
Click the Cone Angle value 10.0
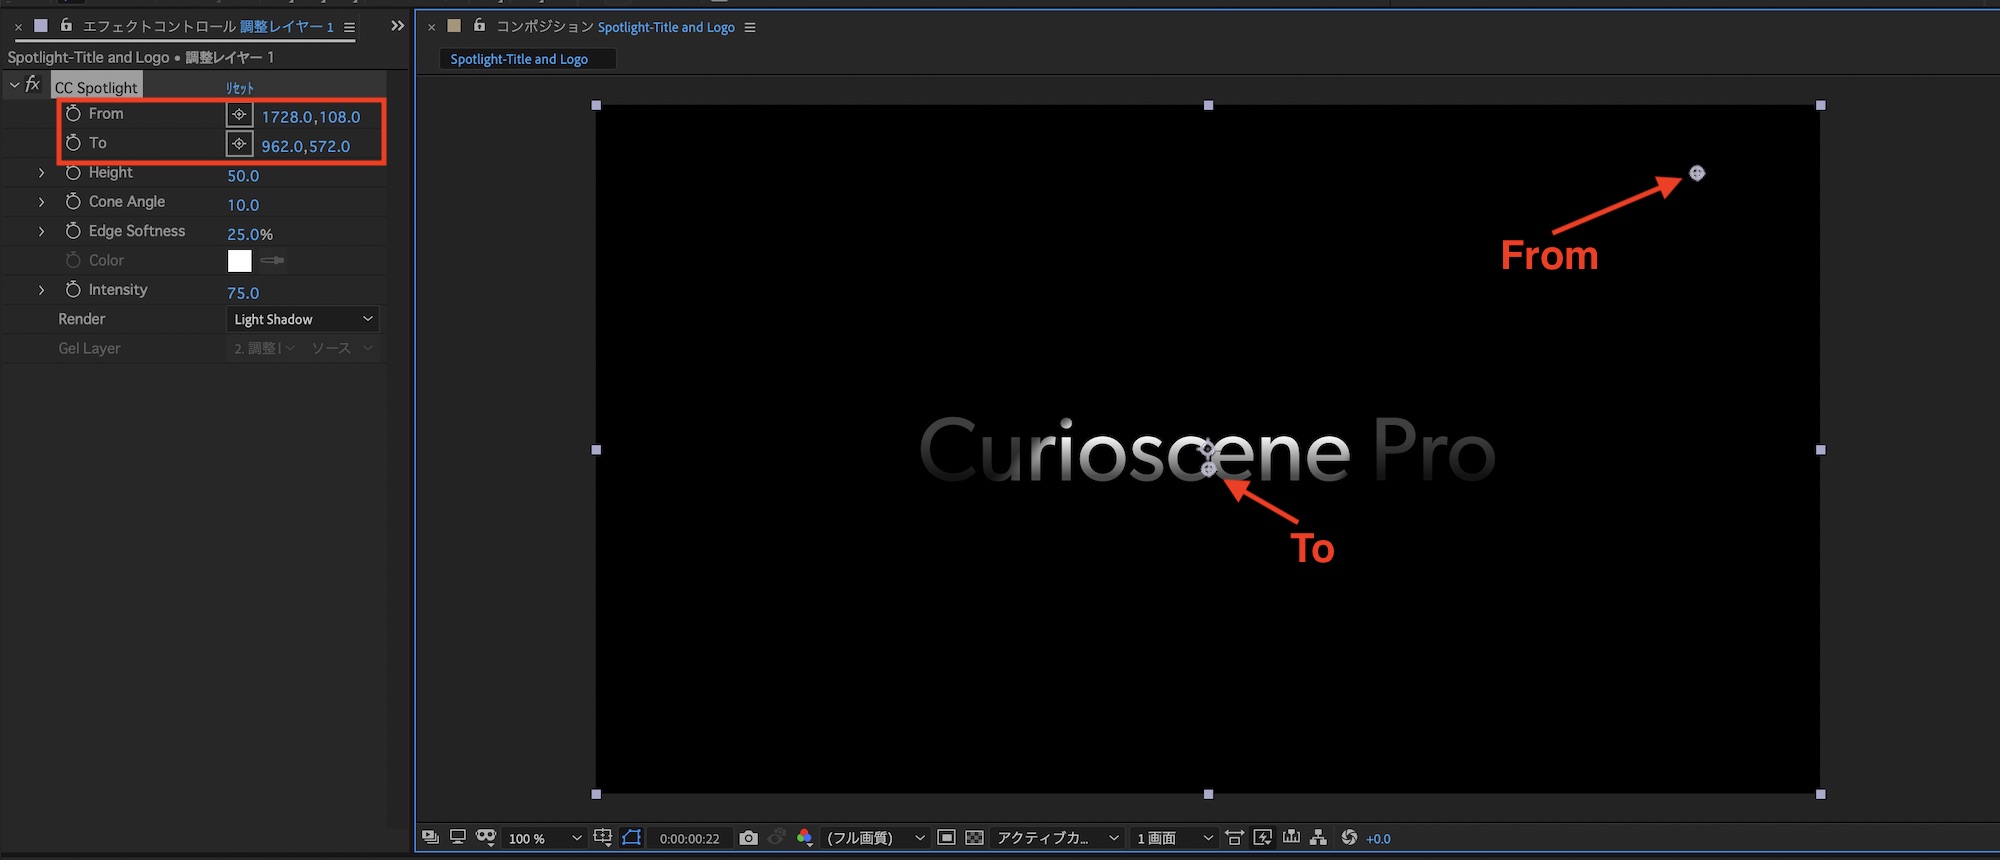[243, 205]
